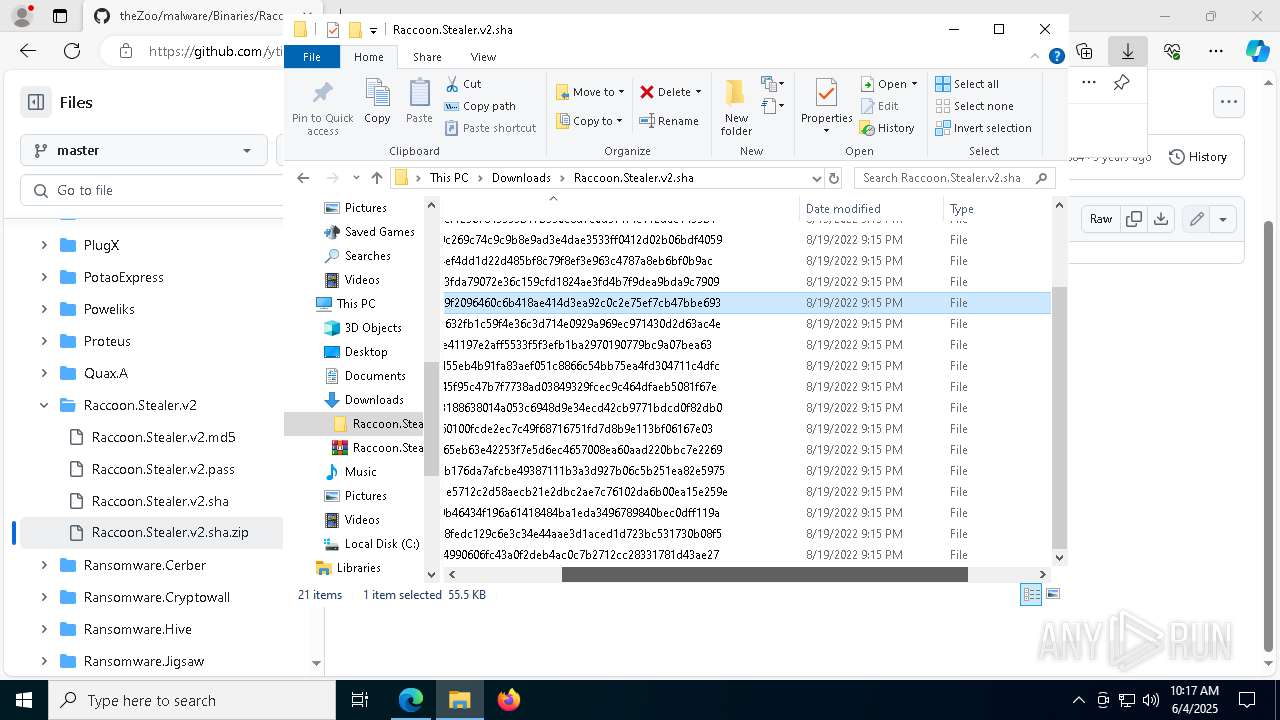Select Cut in the Clipboard group

click(463, 84)
